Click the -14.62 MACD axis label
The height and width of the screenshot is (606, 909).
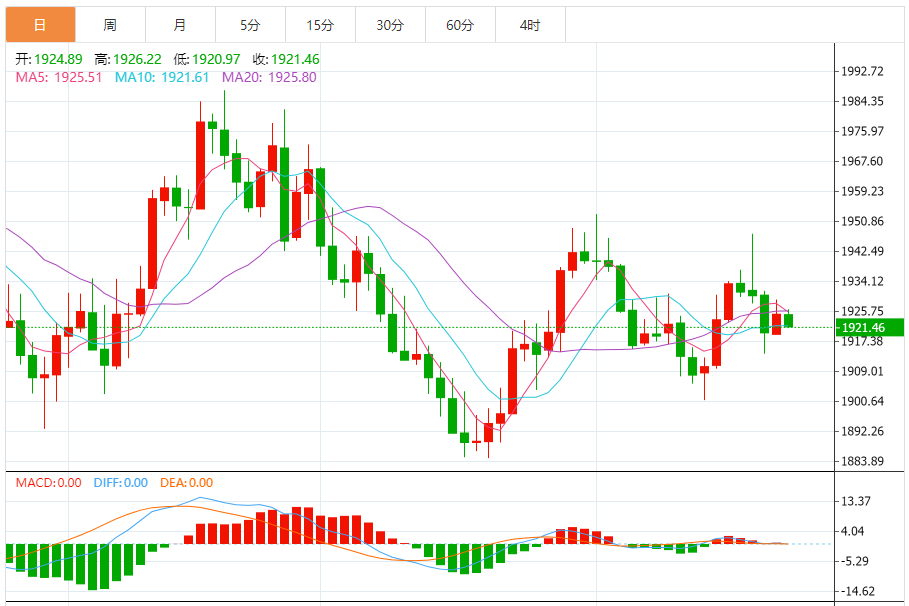(857, 591)
